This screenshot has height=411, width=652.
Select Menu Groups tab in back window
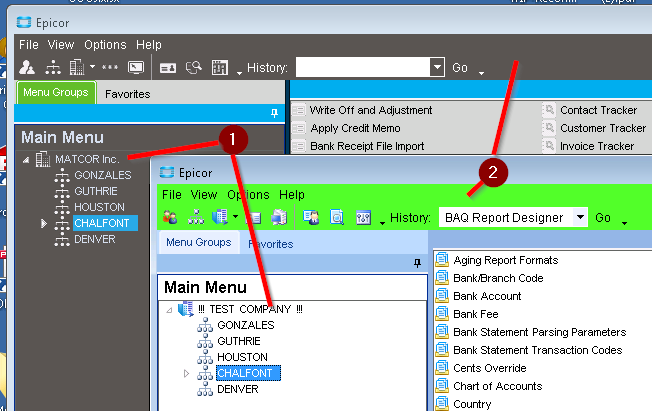[x=56, y=92]
